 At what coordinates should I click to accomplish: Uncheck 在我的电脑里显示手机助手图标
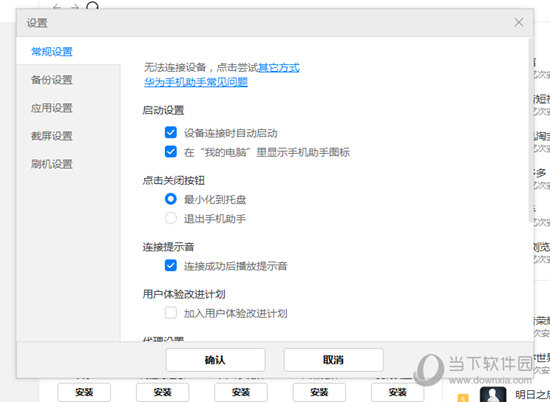170,152
